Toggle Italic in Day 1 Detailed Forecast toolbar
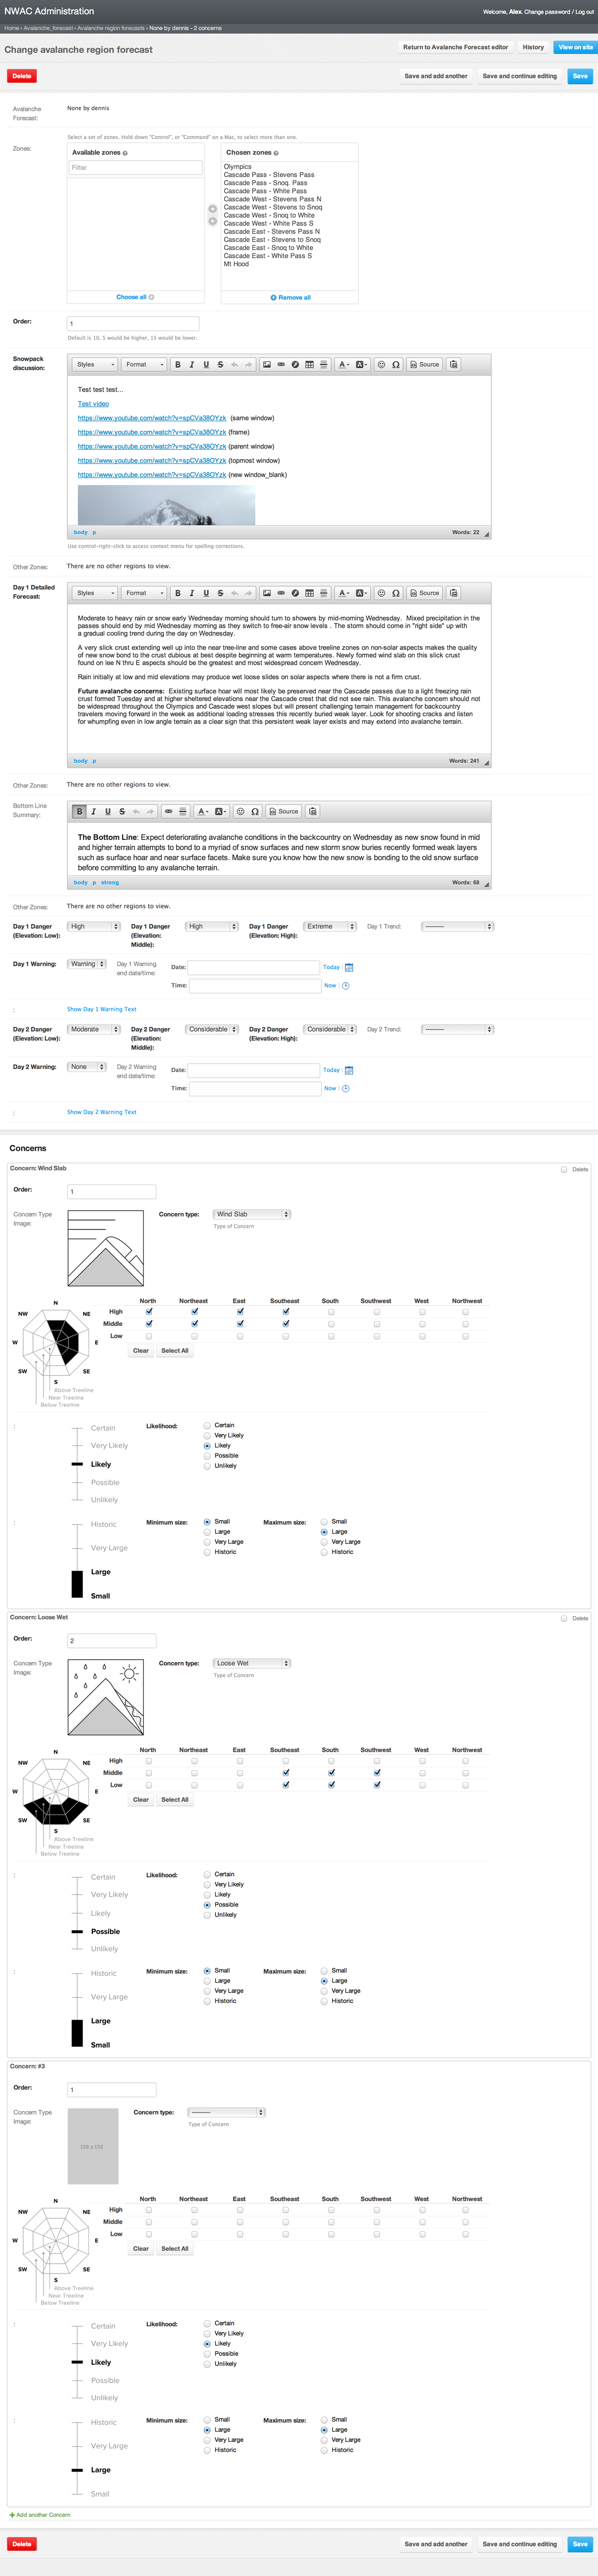This screenshot has height=2576, width=598. pos(192,593)
